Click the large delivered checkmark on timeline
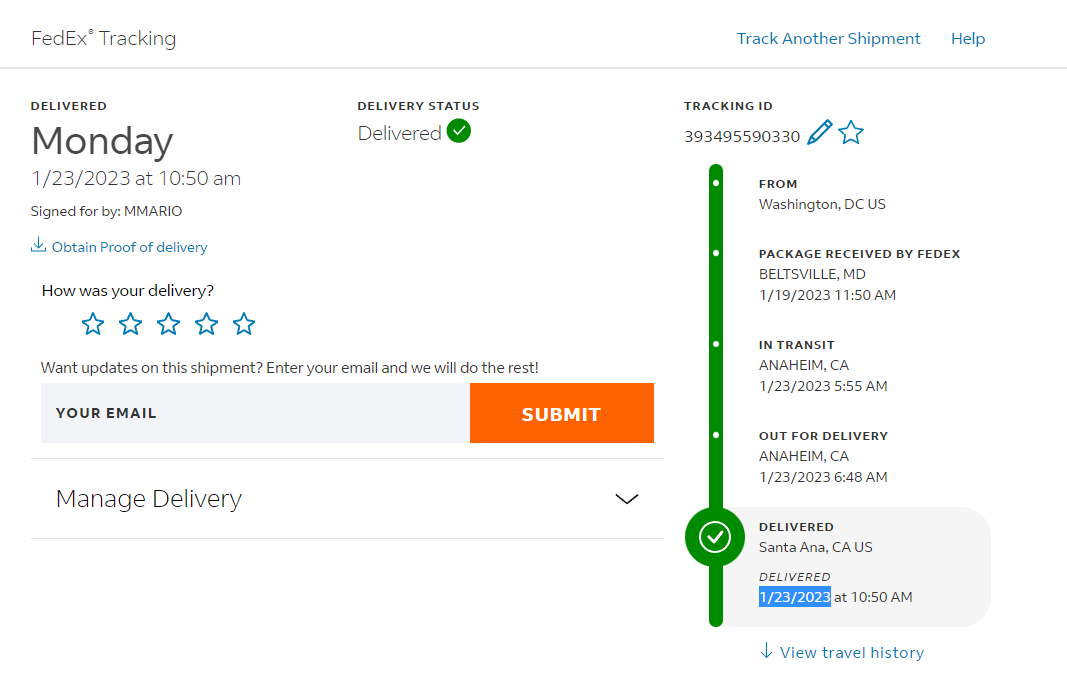Screen dimensions: 1067x684 (x=715, y=537)
